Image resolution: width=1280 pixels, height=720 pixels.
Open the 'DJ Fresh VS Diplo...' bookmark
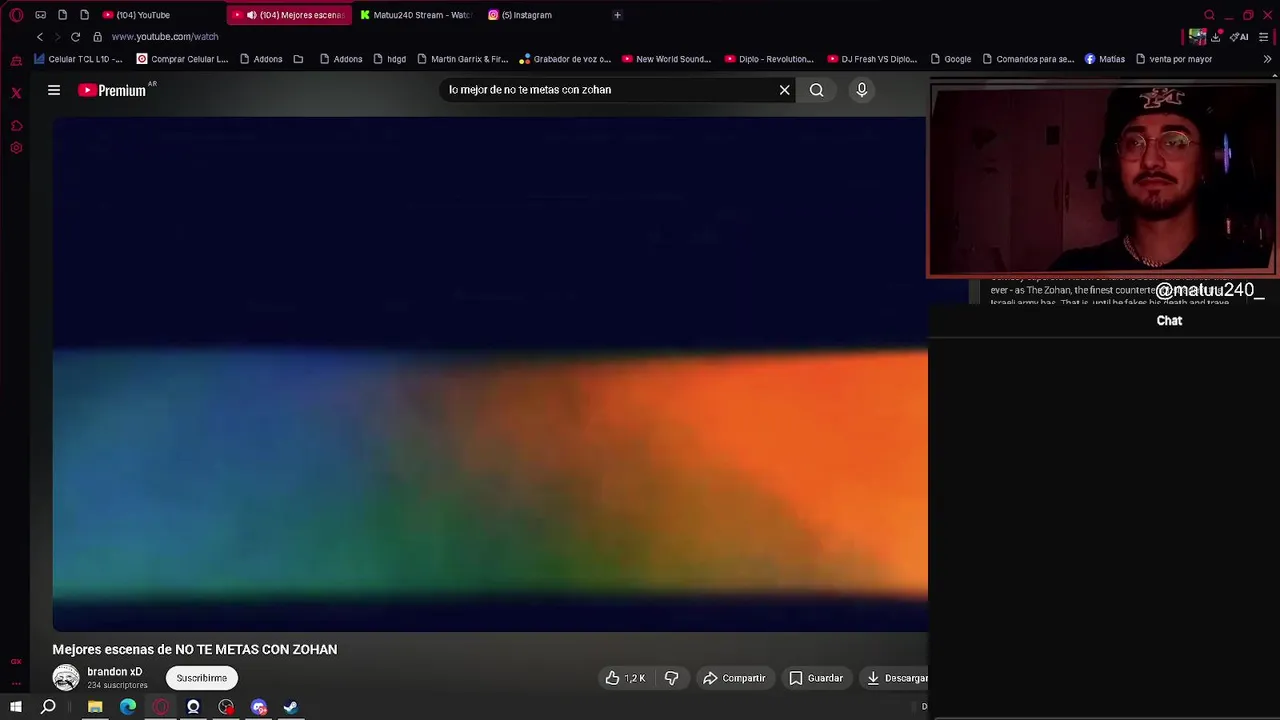click(x=872, y=59)
